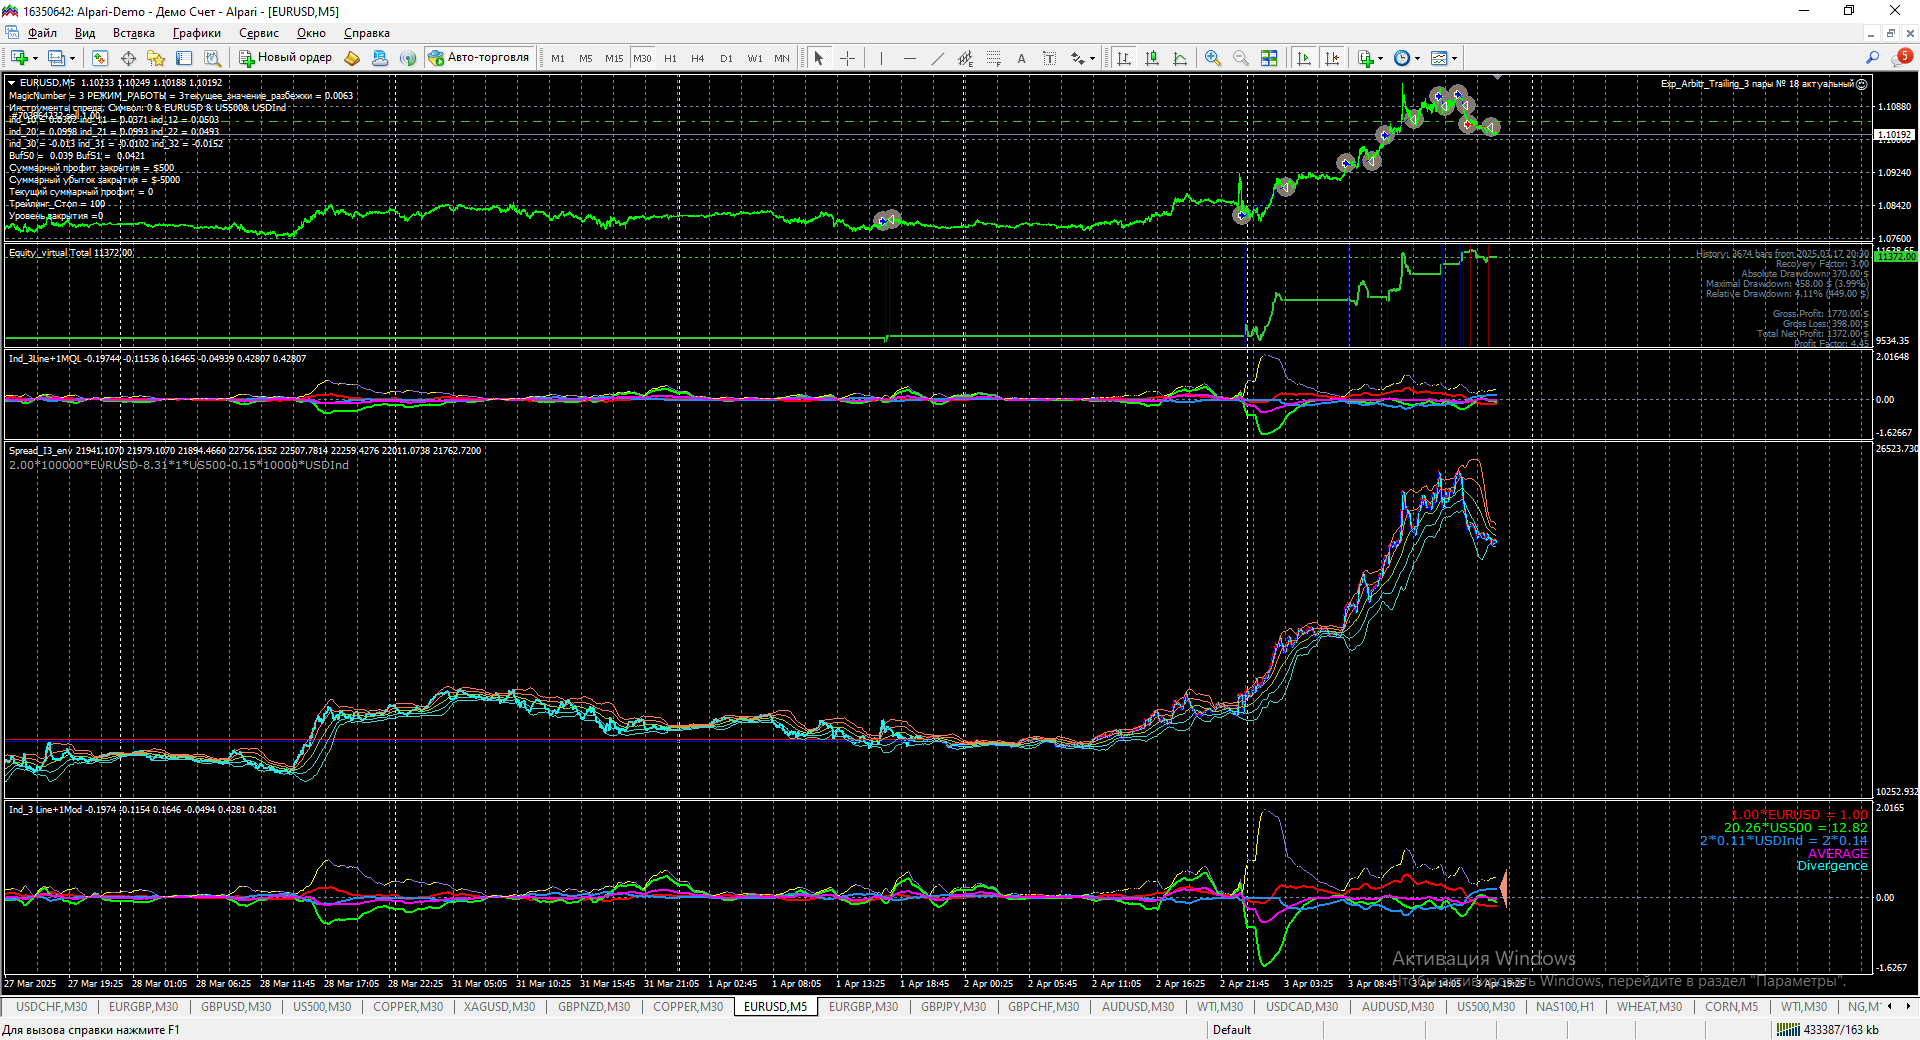Open the Окно menu
The image size is (1920, 1040).
[x=311, y=33]
